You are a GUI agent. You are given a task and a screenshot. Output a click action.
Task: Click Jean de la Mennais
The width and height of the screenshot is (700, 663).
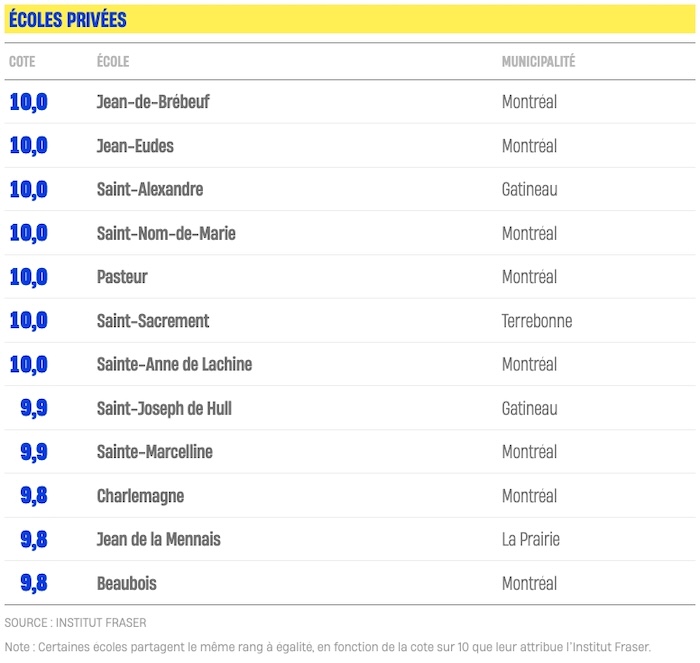pyautogui.click(x=159, y=540)
